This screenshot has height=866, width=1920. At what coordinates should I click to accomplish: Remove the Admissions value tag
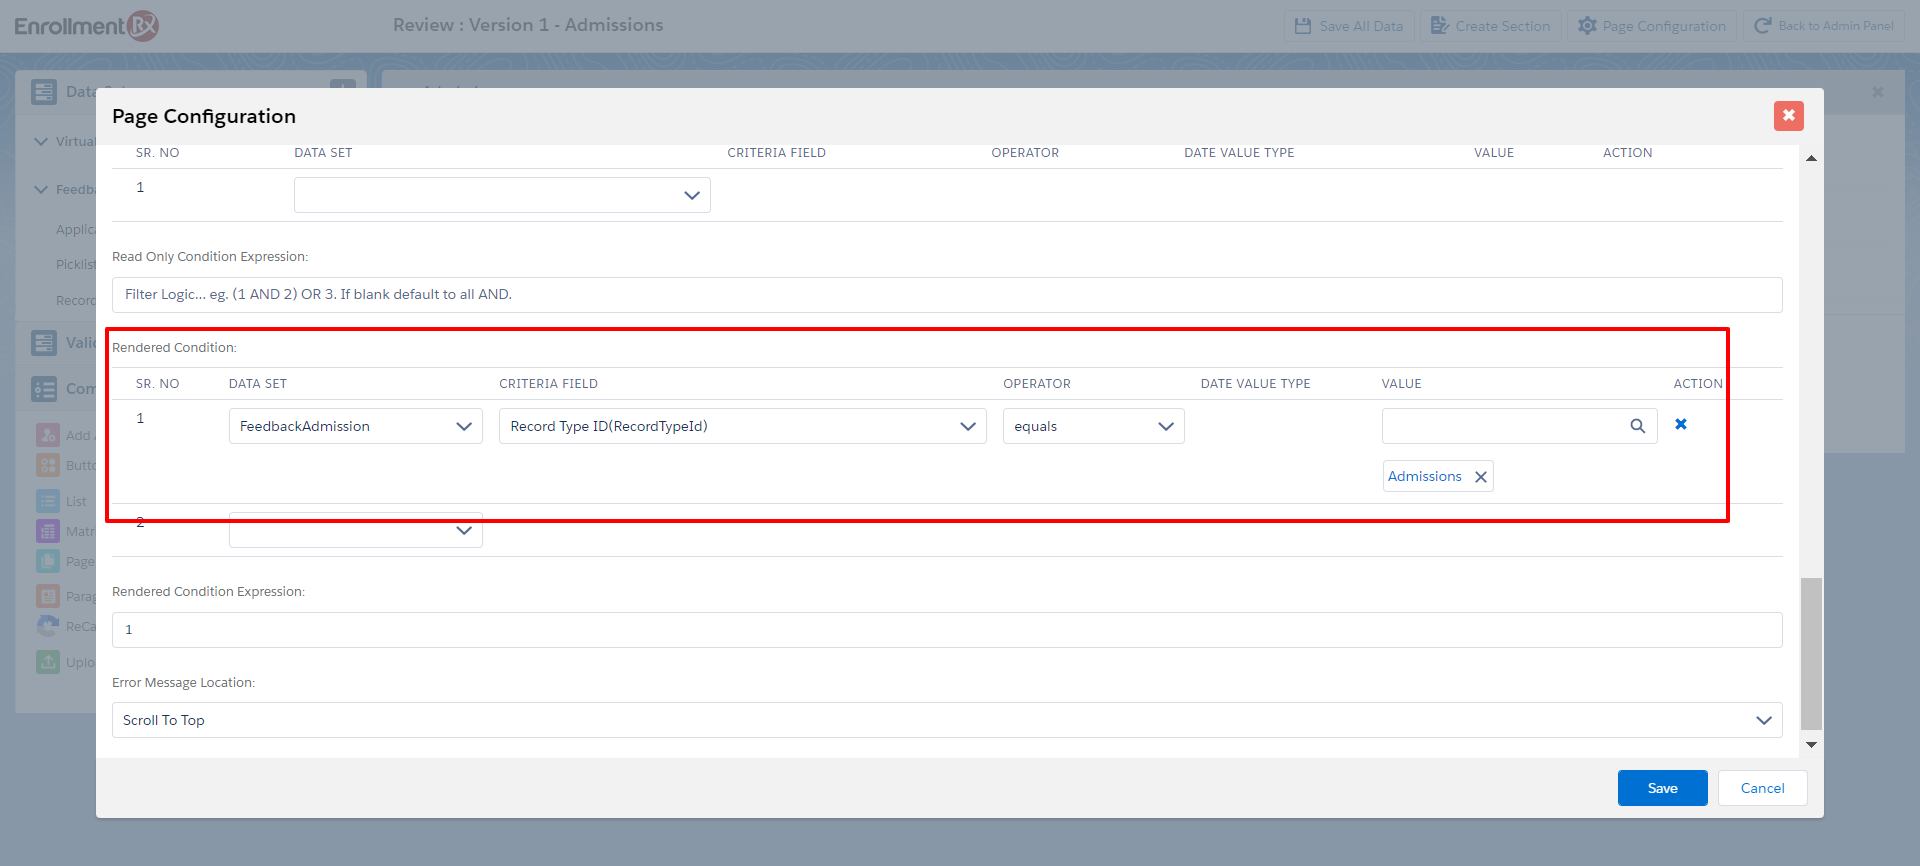1481,477
